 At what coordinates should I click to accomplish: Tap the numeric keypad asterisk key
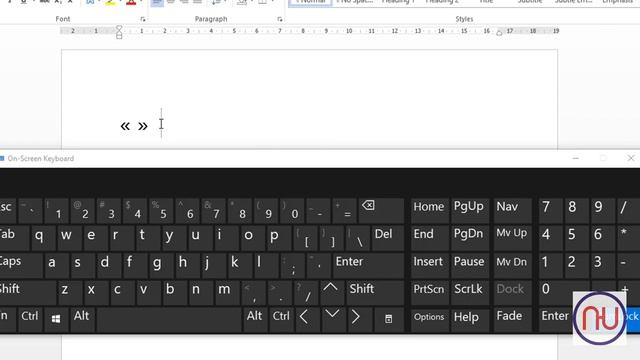click(x=628, y=238)
